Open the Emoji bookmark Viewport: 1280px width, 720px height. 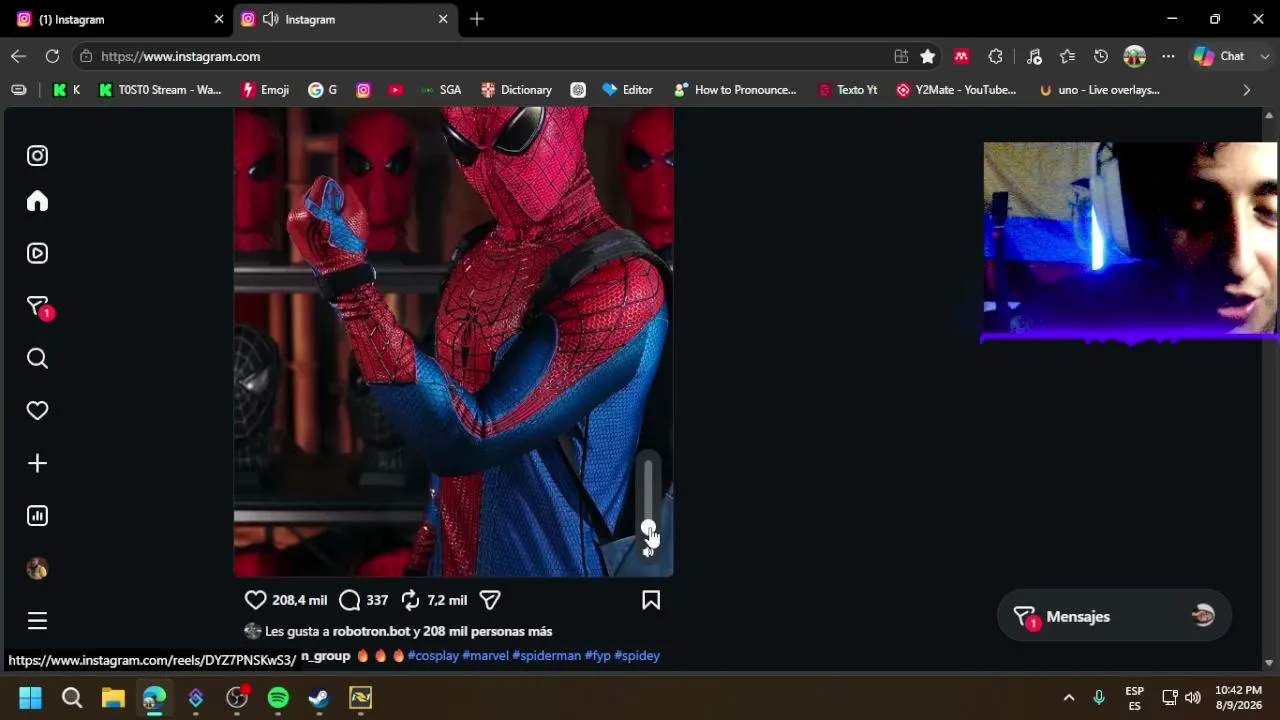pyautogui.click(x=265, y=90)
